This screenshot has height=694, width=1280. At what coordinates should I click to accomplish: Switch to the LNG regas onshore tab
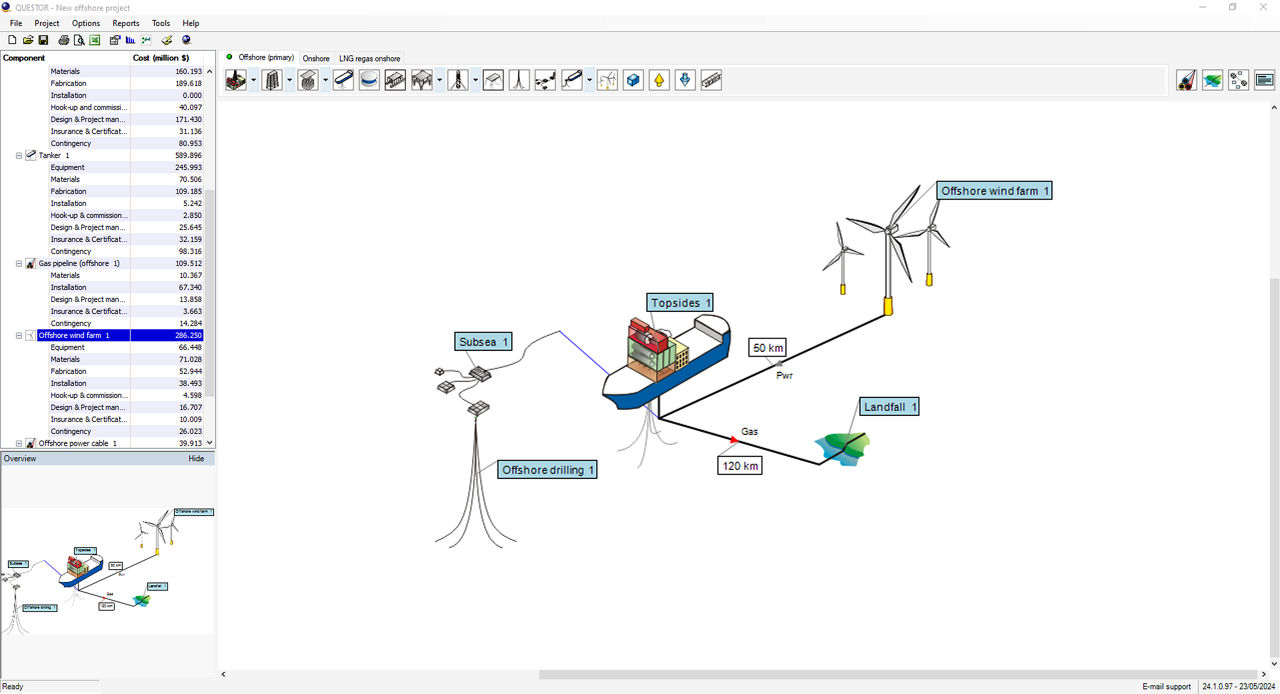click(x=369, y=59)
